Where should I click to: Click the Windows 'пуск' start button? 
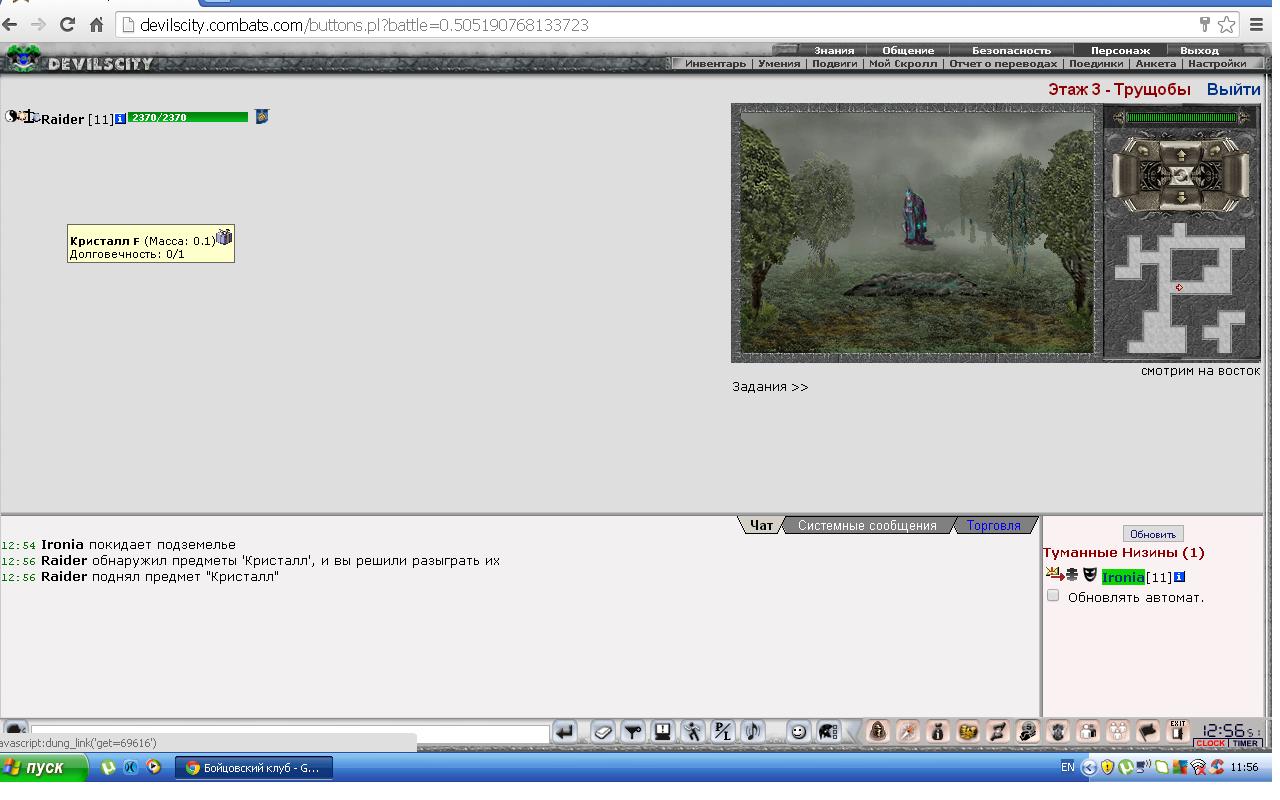[44, 768]
